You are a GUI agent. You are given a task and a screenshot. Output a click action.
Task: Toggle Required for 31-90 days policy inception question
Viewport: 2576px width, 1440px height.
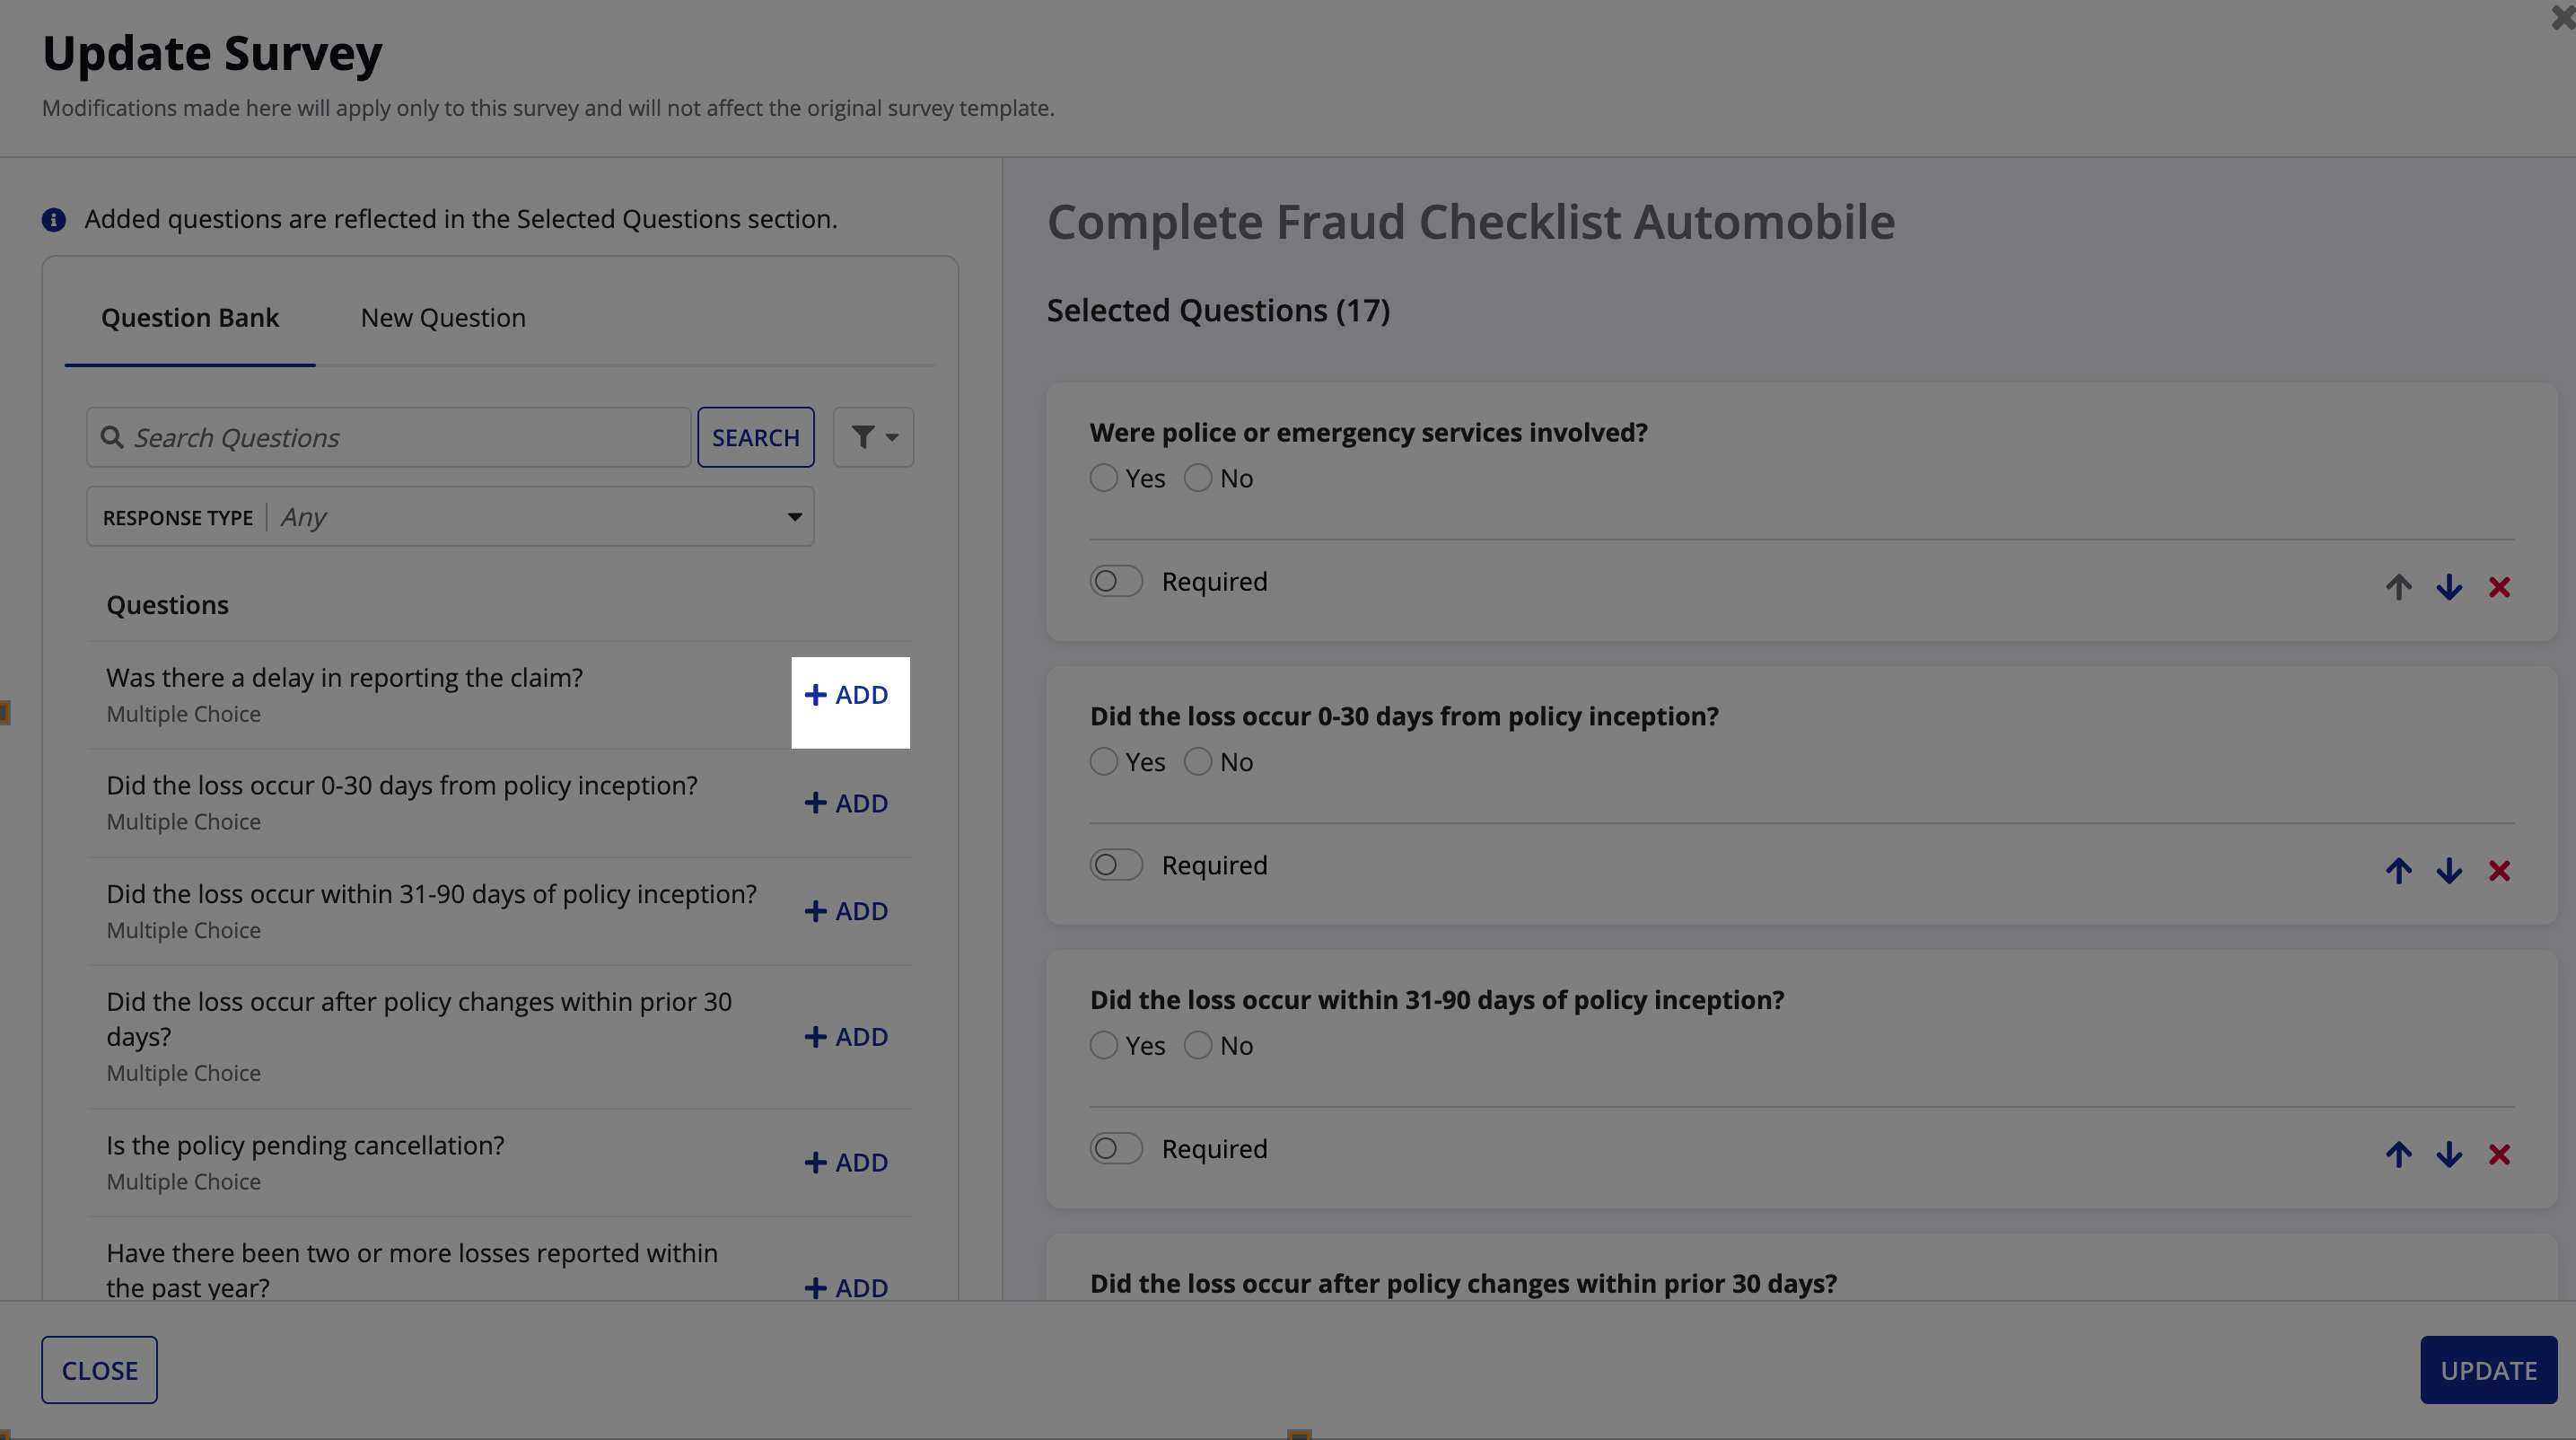click(1116, 1148)
